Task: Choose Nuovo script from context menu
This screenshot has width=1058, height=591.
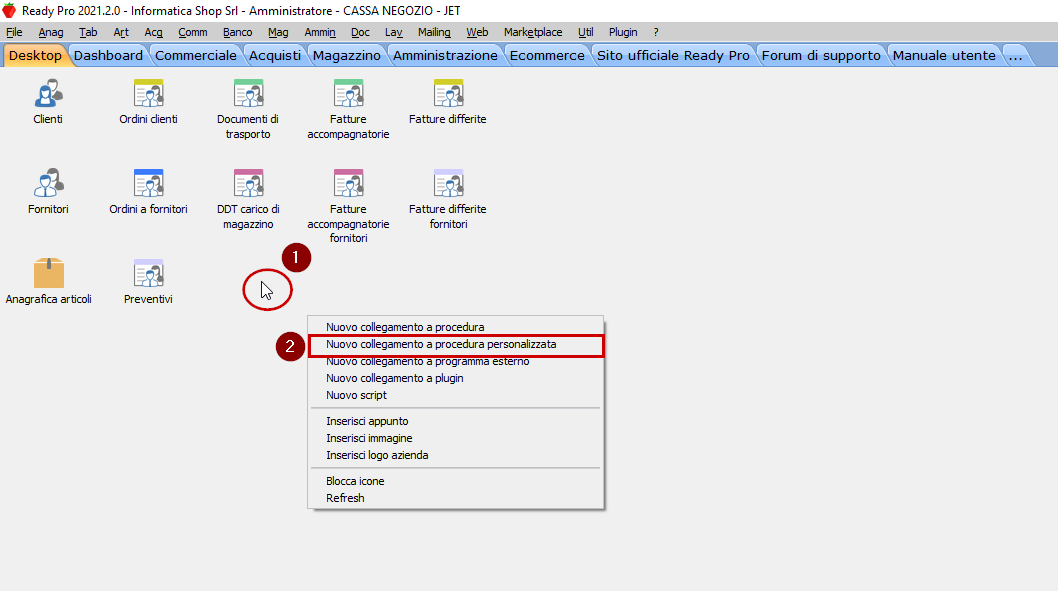Action: [455, 395]
